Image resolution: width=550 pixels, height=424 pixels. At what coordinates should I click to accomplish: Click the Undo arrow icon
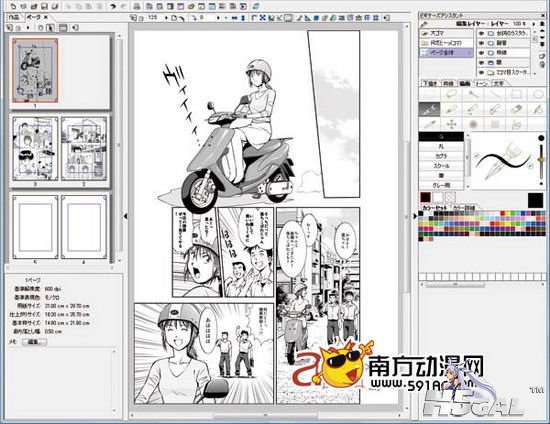(x=112, y=6)
